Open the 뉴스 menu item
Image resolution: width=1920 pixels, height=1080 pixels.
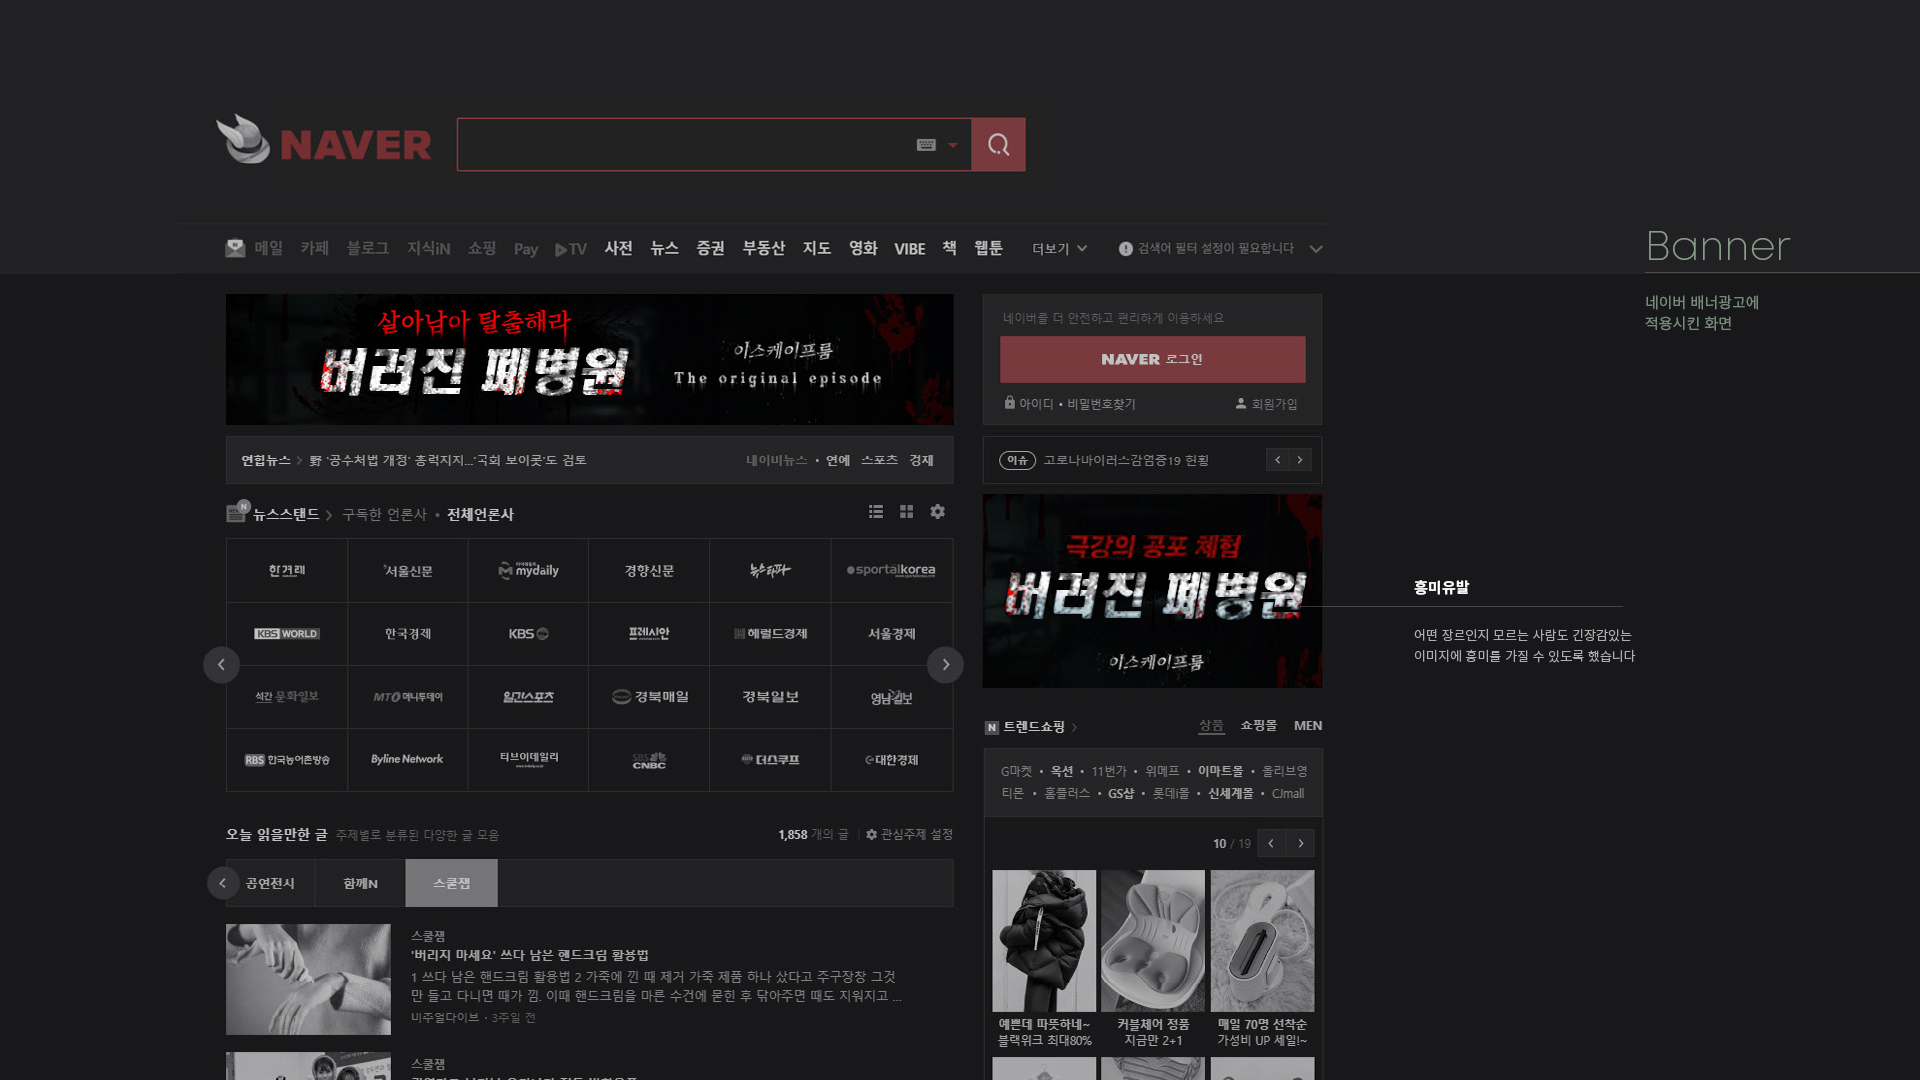pos(665,248)
